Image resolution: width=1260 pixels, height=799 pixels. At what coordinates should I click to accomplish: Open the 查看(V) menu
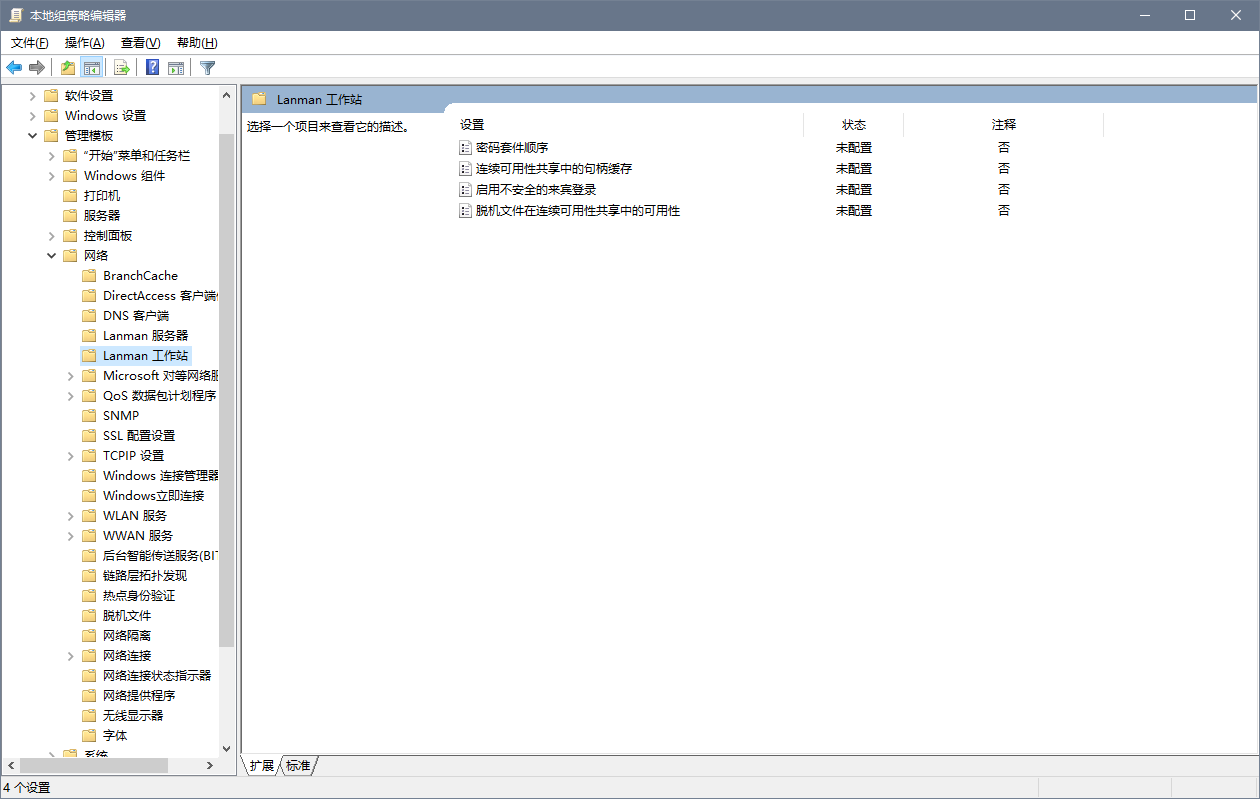[x=140, y=43]
